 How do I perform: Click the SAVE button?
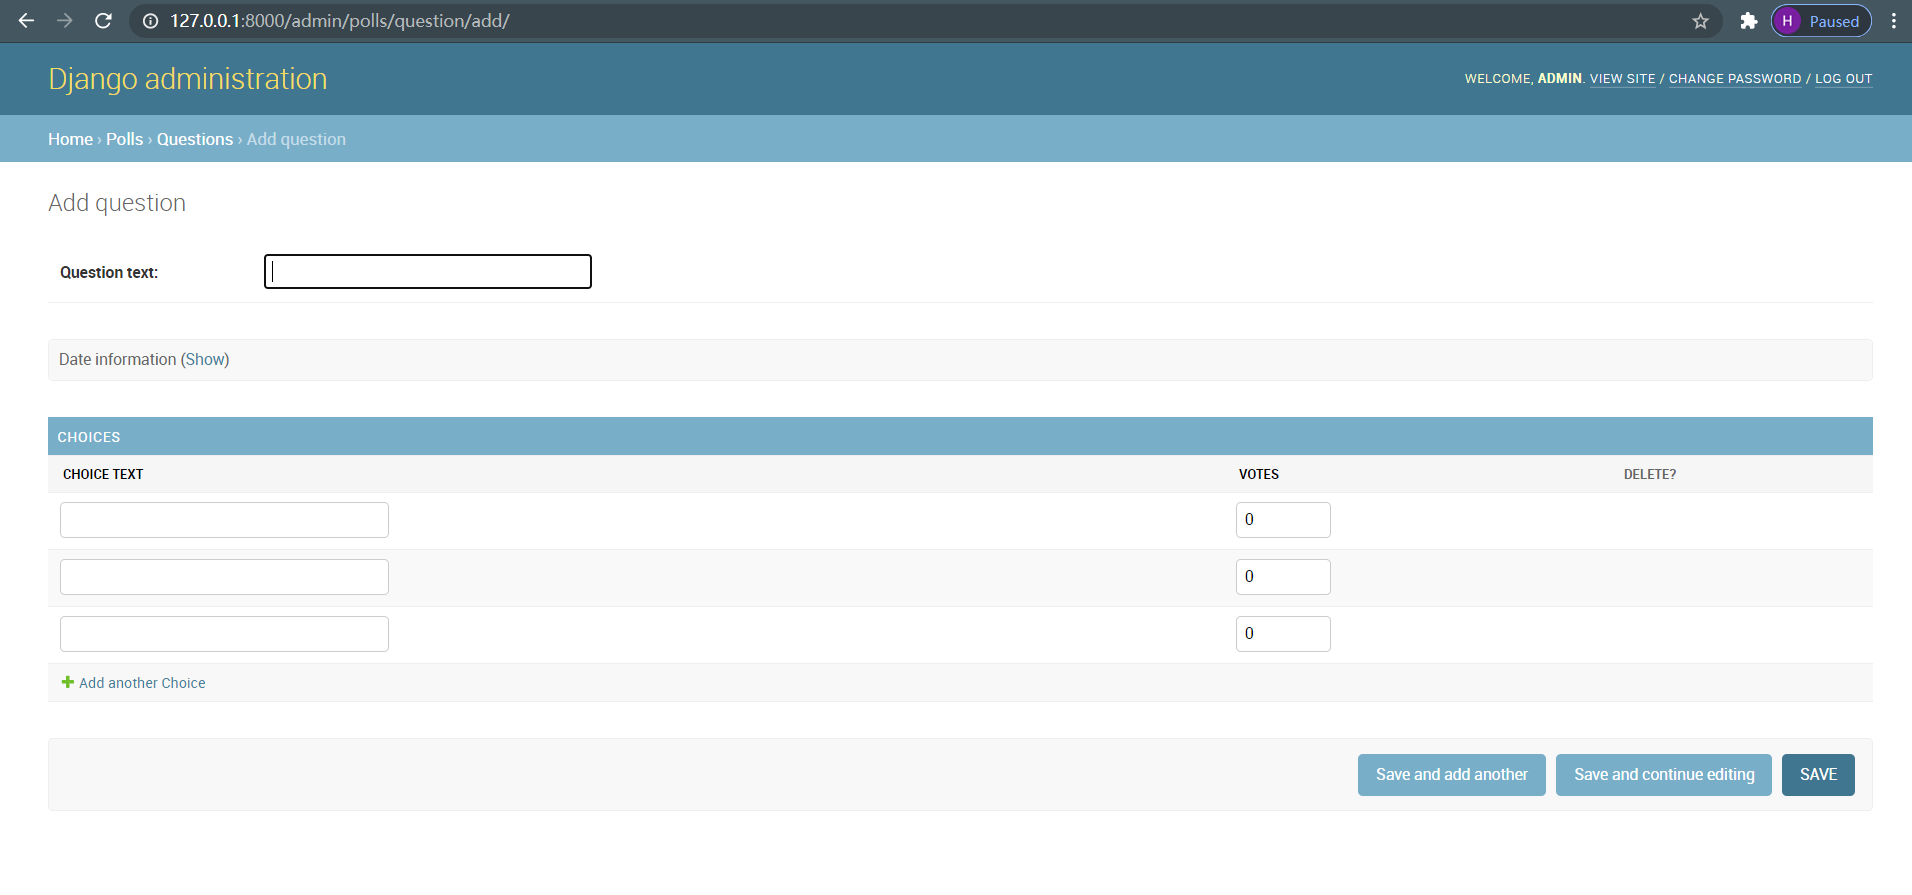[x=1818, y=775]
